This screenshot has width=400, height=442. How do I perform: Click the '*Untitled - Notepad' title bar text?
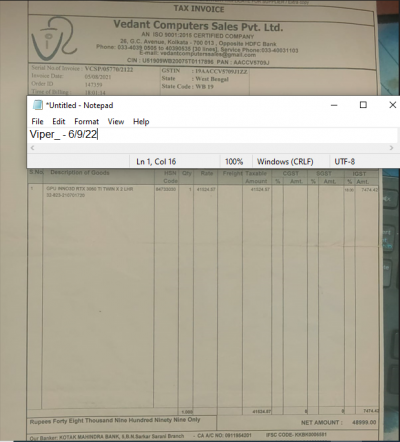pos(80,105)
